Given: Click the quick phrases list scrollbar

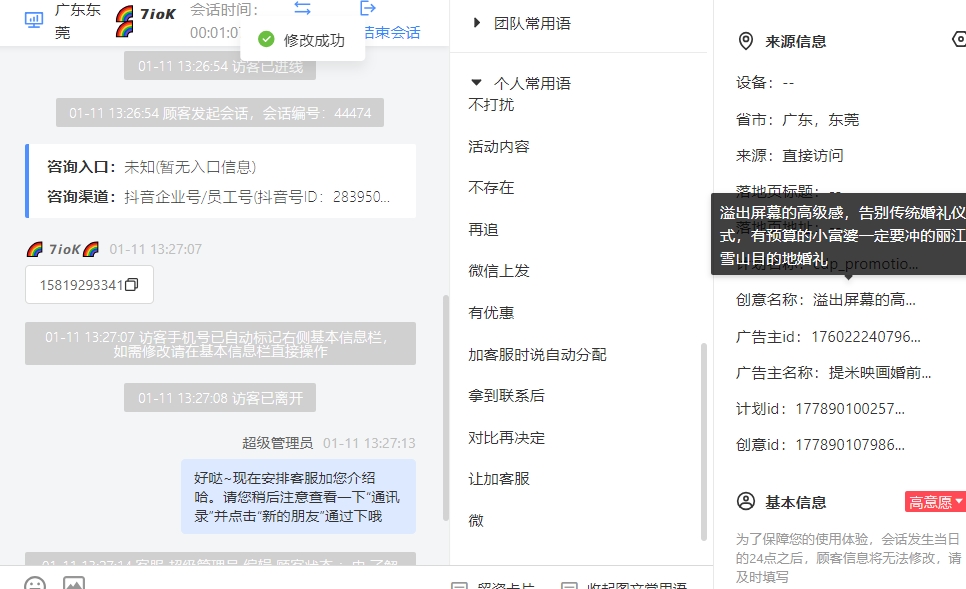Looking at the screenshot, I should [x=704, y=442].
